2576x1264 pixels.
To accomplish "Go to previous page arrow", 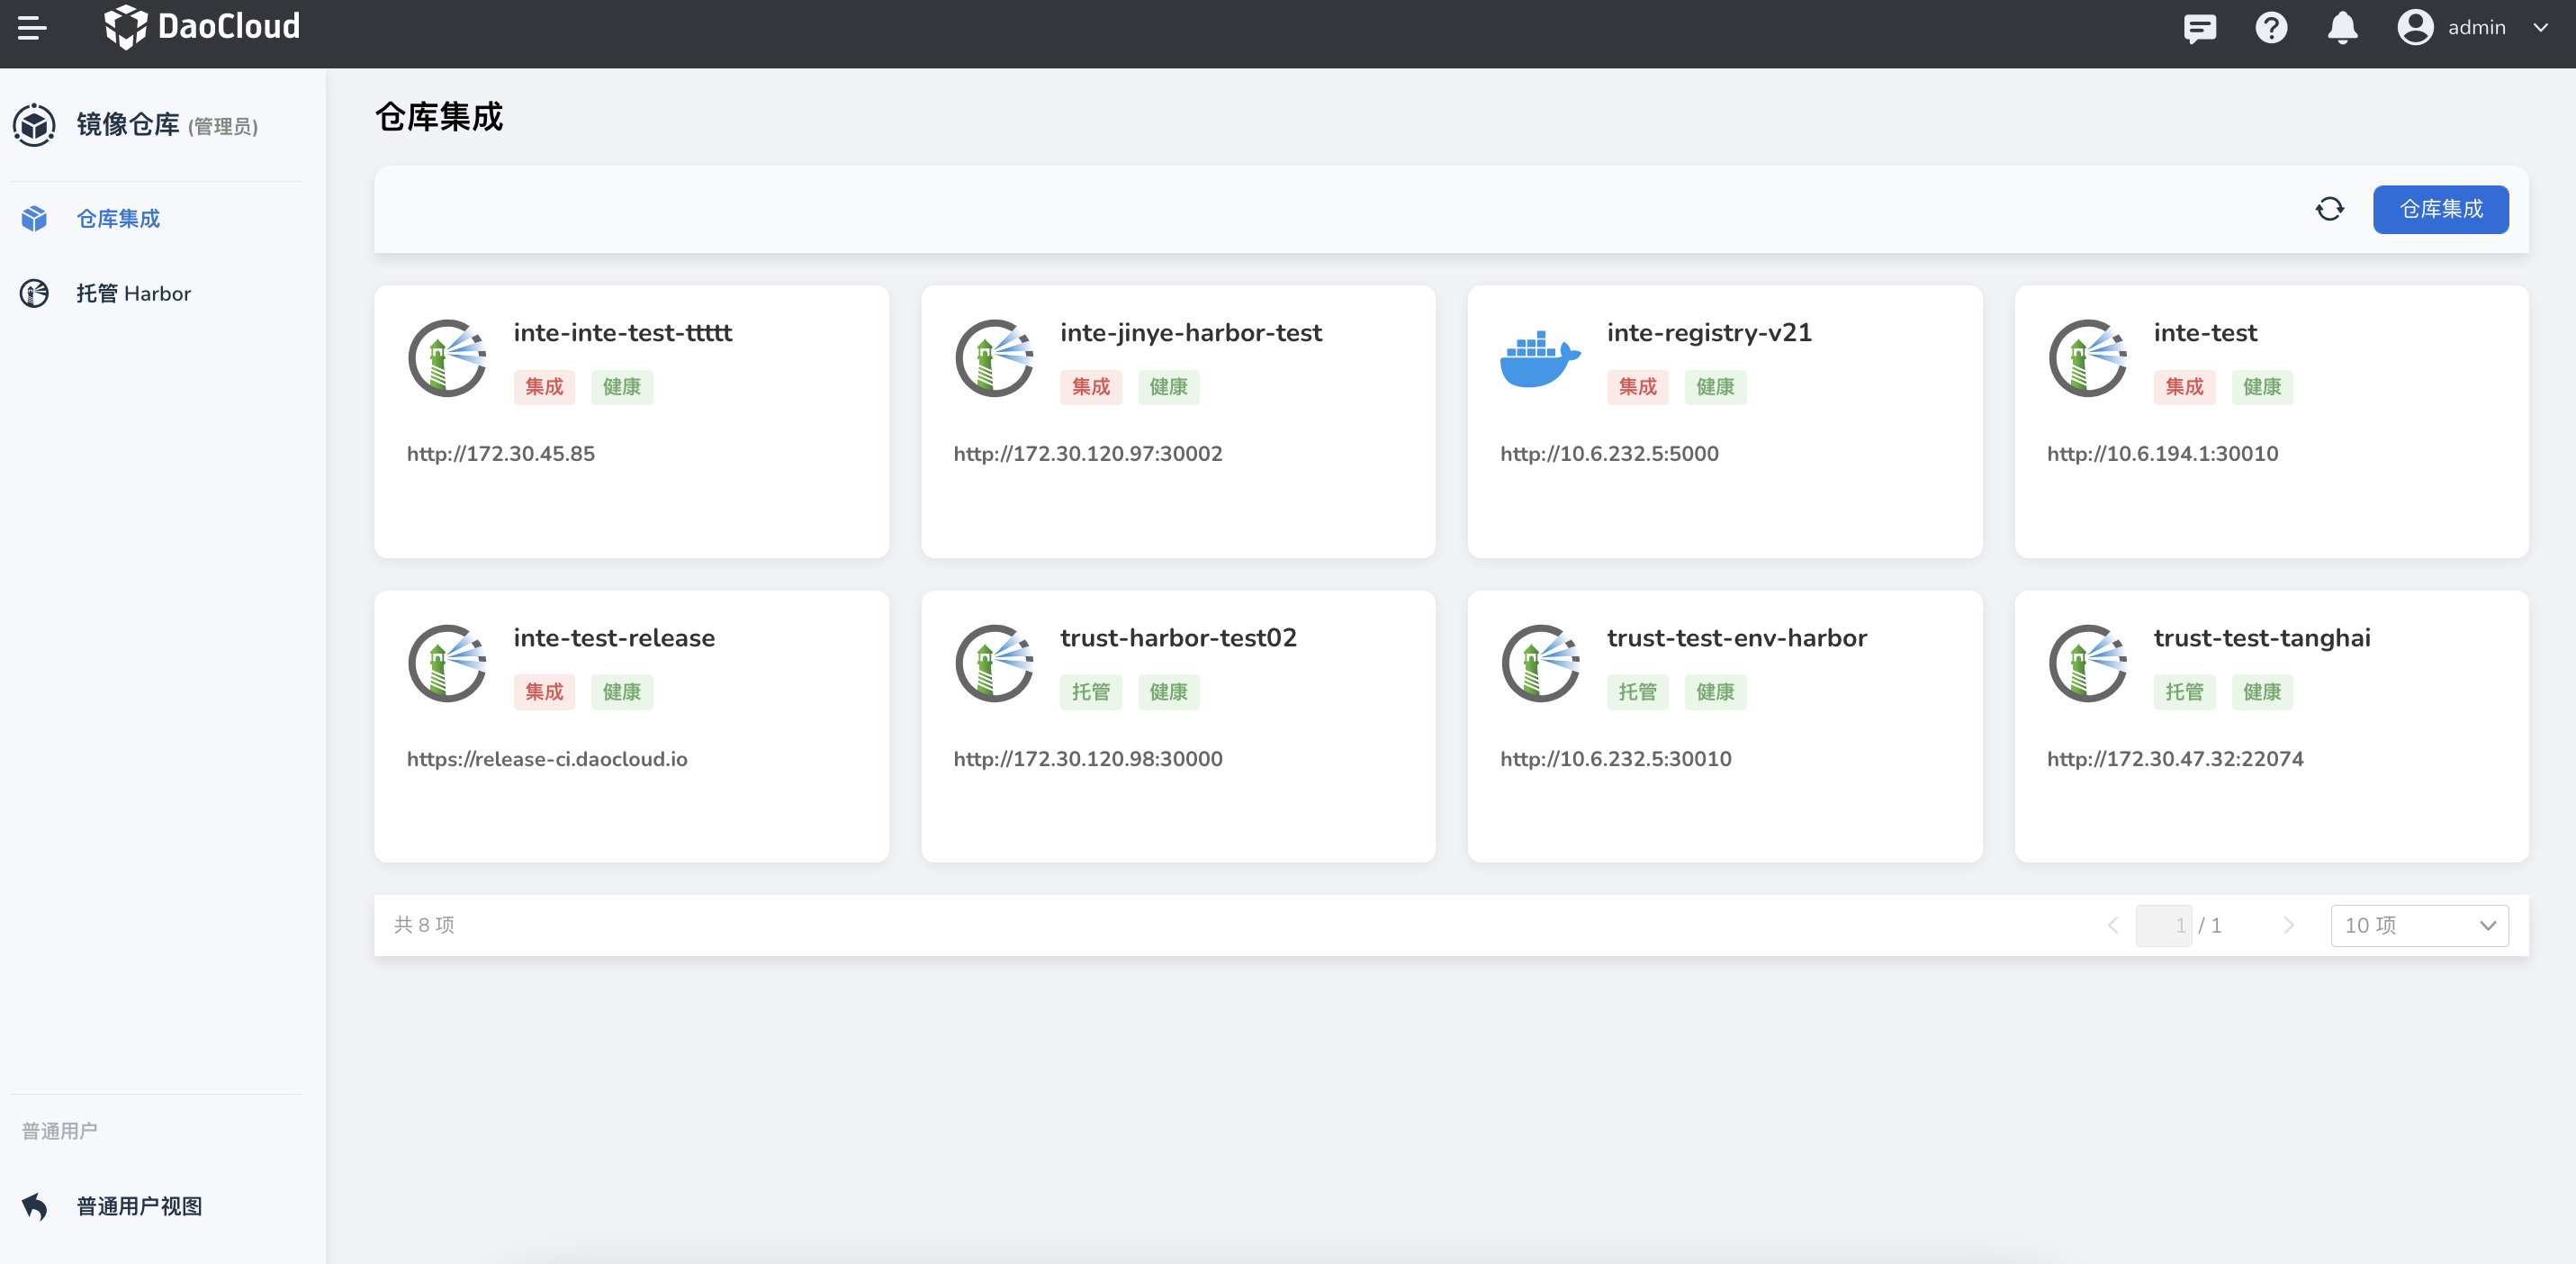I will (x=2113, y=926).
